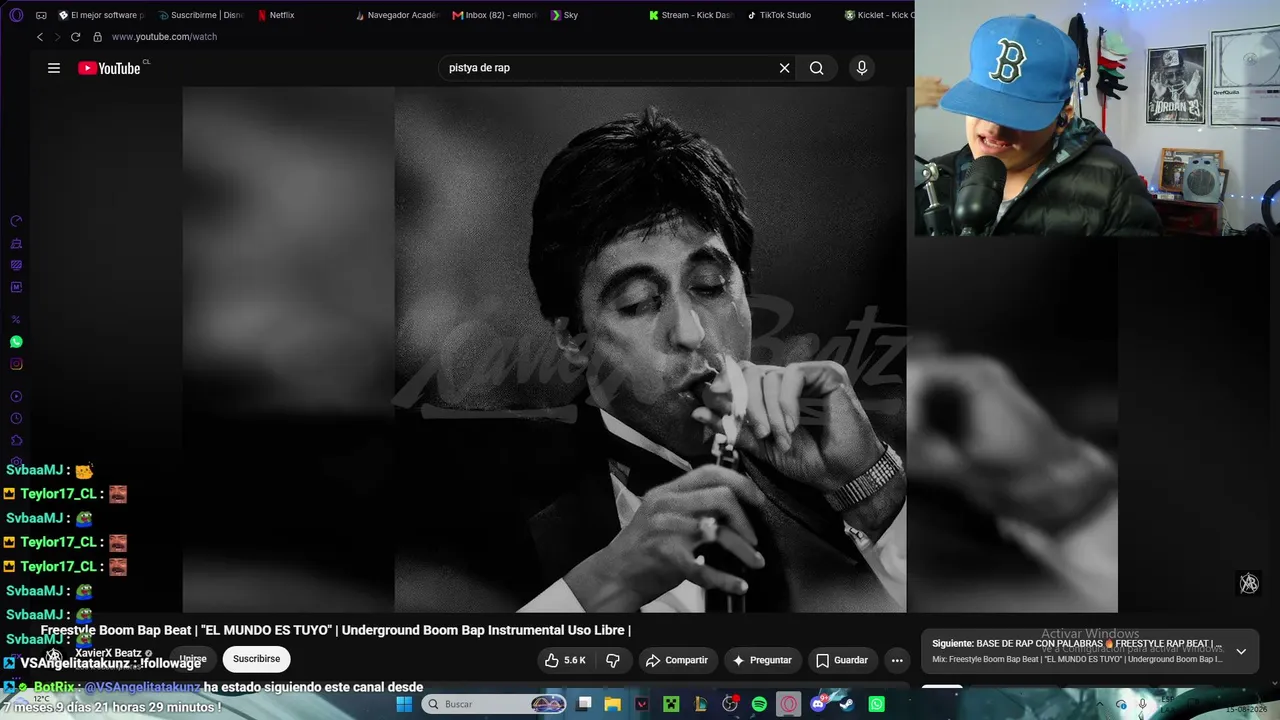
Task: Open Task View on the taskbar
Action: 585,704
